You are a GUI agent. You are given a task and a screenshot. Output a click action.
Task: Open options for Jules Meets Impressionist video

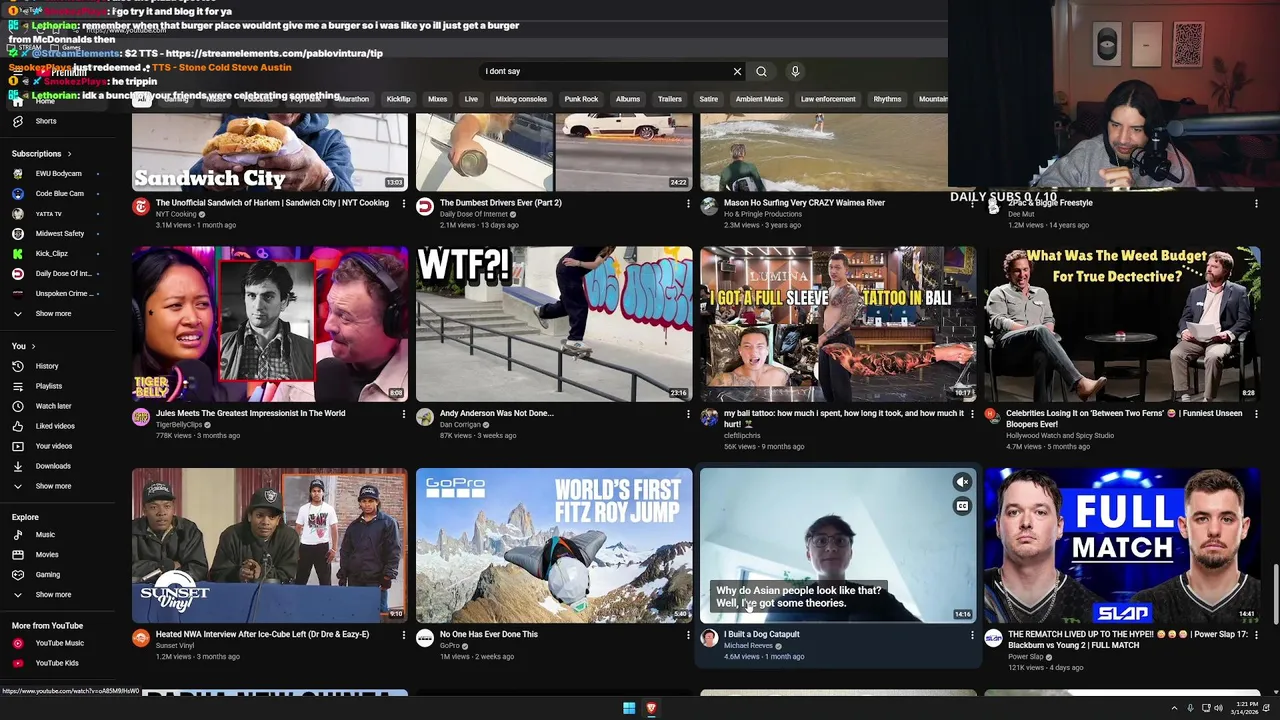pyautogui.click(x=404, y=413)
